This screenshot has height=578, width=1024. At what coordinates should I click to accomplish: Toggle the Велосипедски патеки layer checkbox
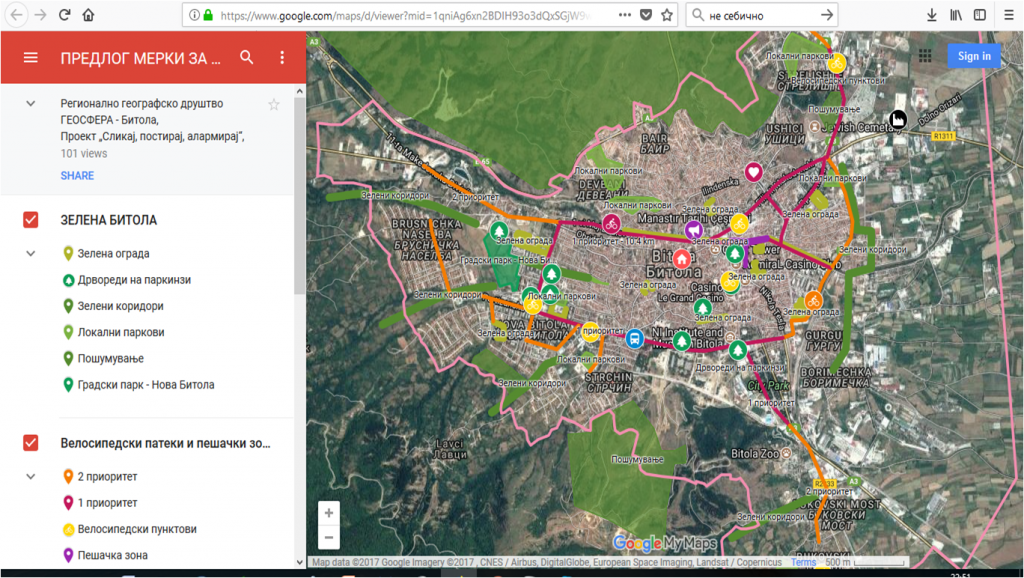31,443
